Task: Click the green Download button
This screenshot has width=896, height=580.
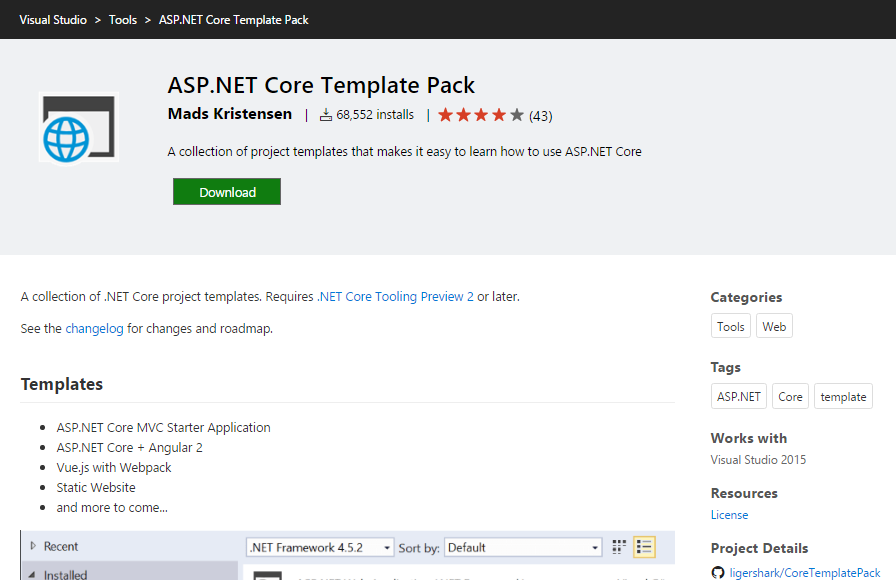Action: pos(227,192)
